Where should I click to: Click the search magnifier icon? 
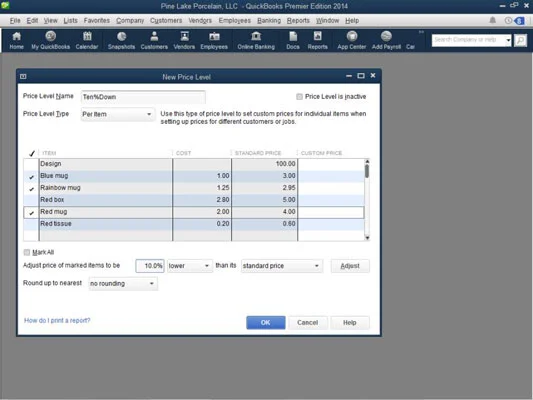click(520, 40)
